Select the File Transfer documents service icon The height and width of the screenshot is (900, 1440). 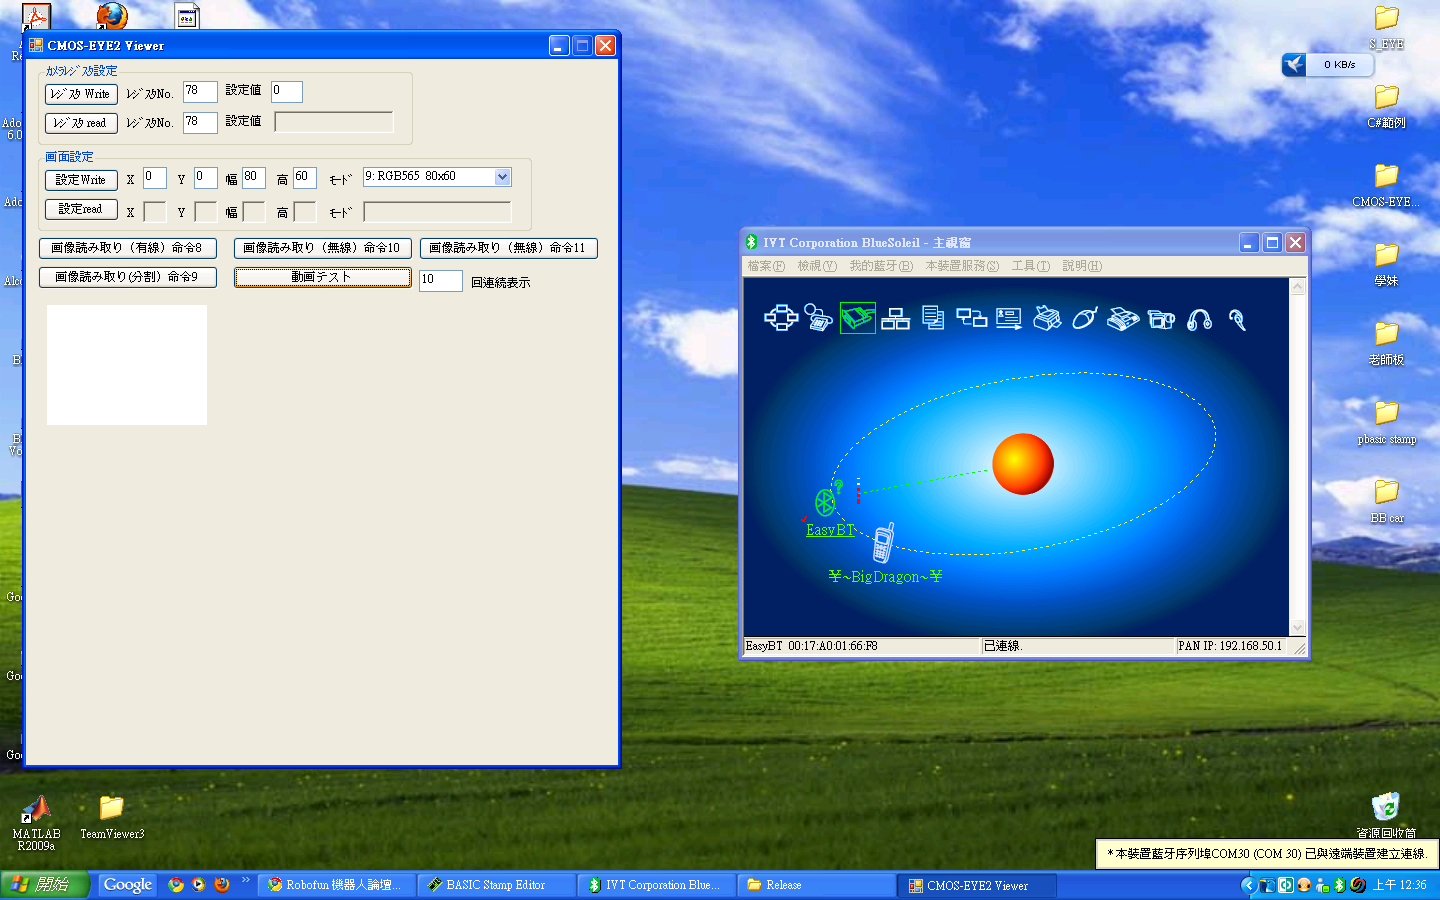[933, 318]
